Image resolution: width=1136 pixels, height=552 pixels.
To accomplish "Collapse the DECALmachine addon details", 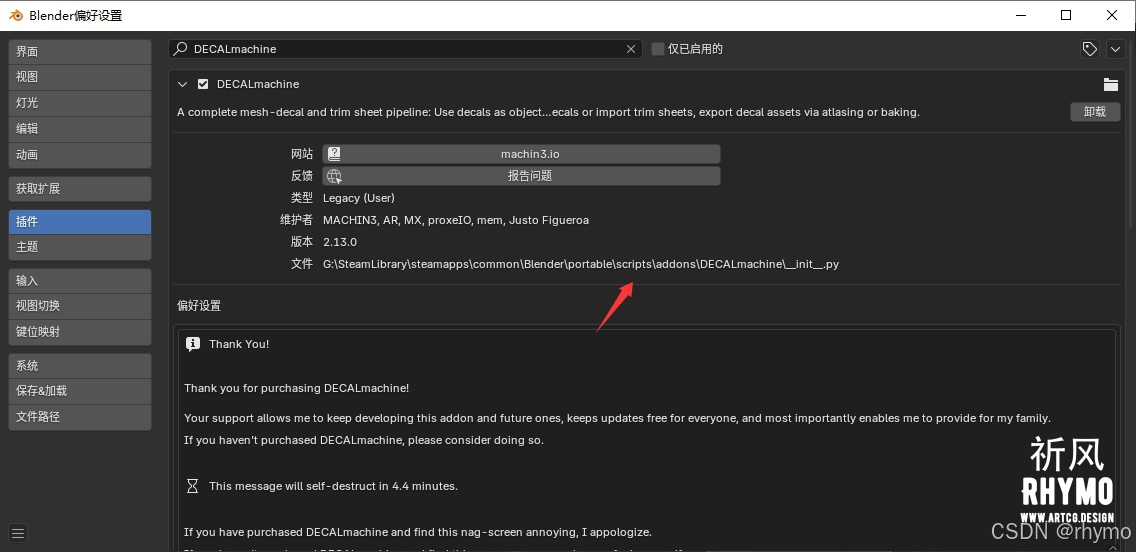I will [182, 84].
